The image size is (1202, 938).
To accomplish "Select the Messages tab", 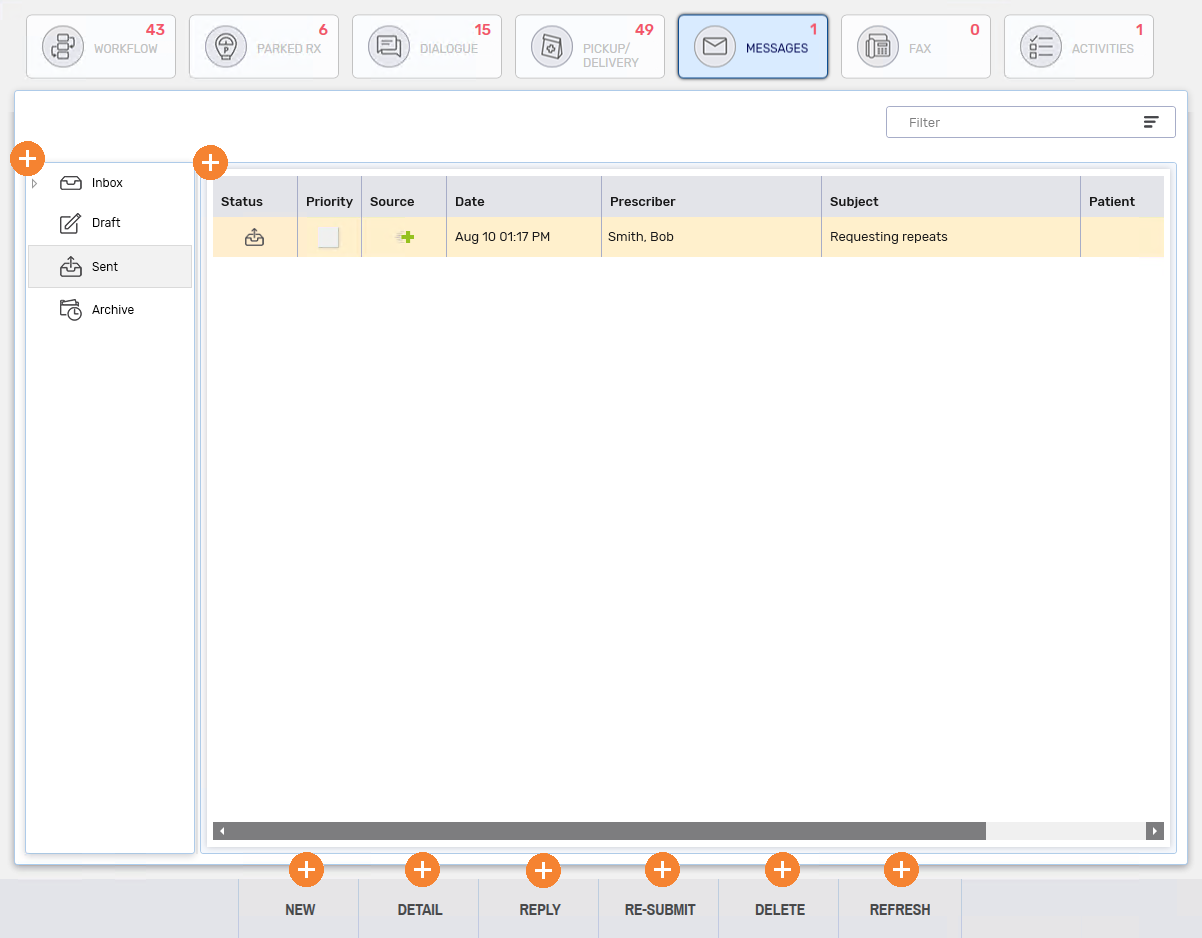I will 753,47.
